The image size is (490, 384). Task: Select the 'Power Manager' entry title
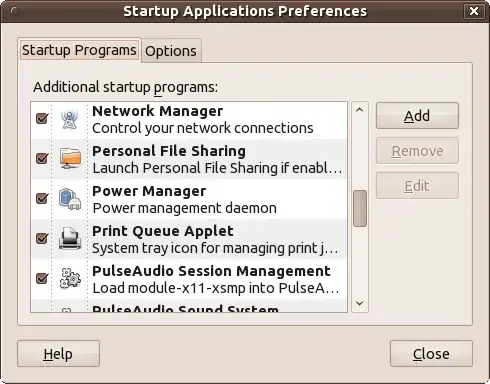point(149,191)
